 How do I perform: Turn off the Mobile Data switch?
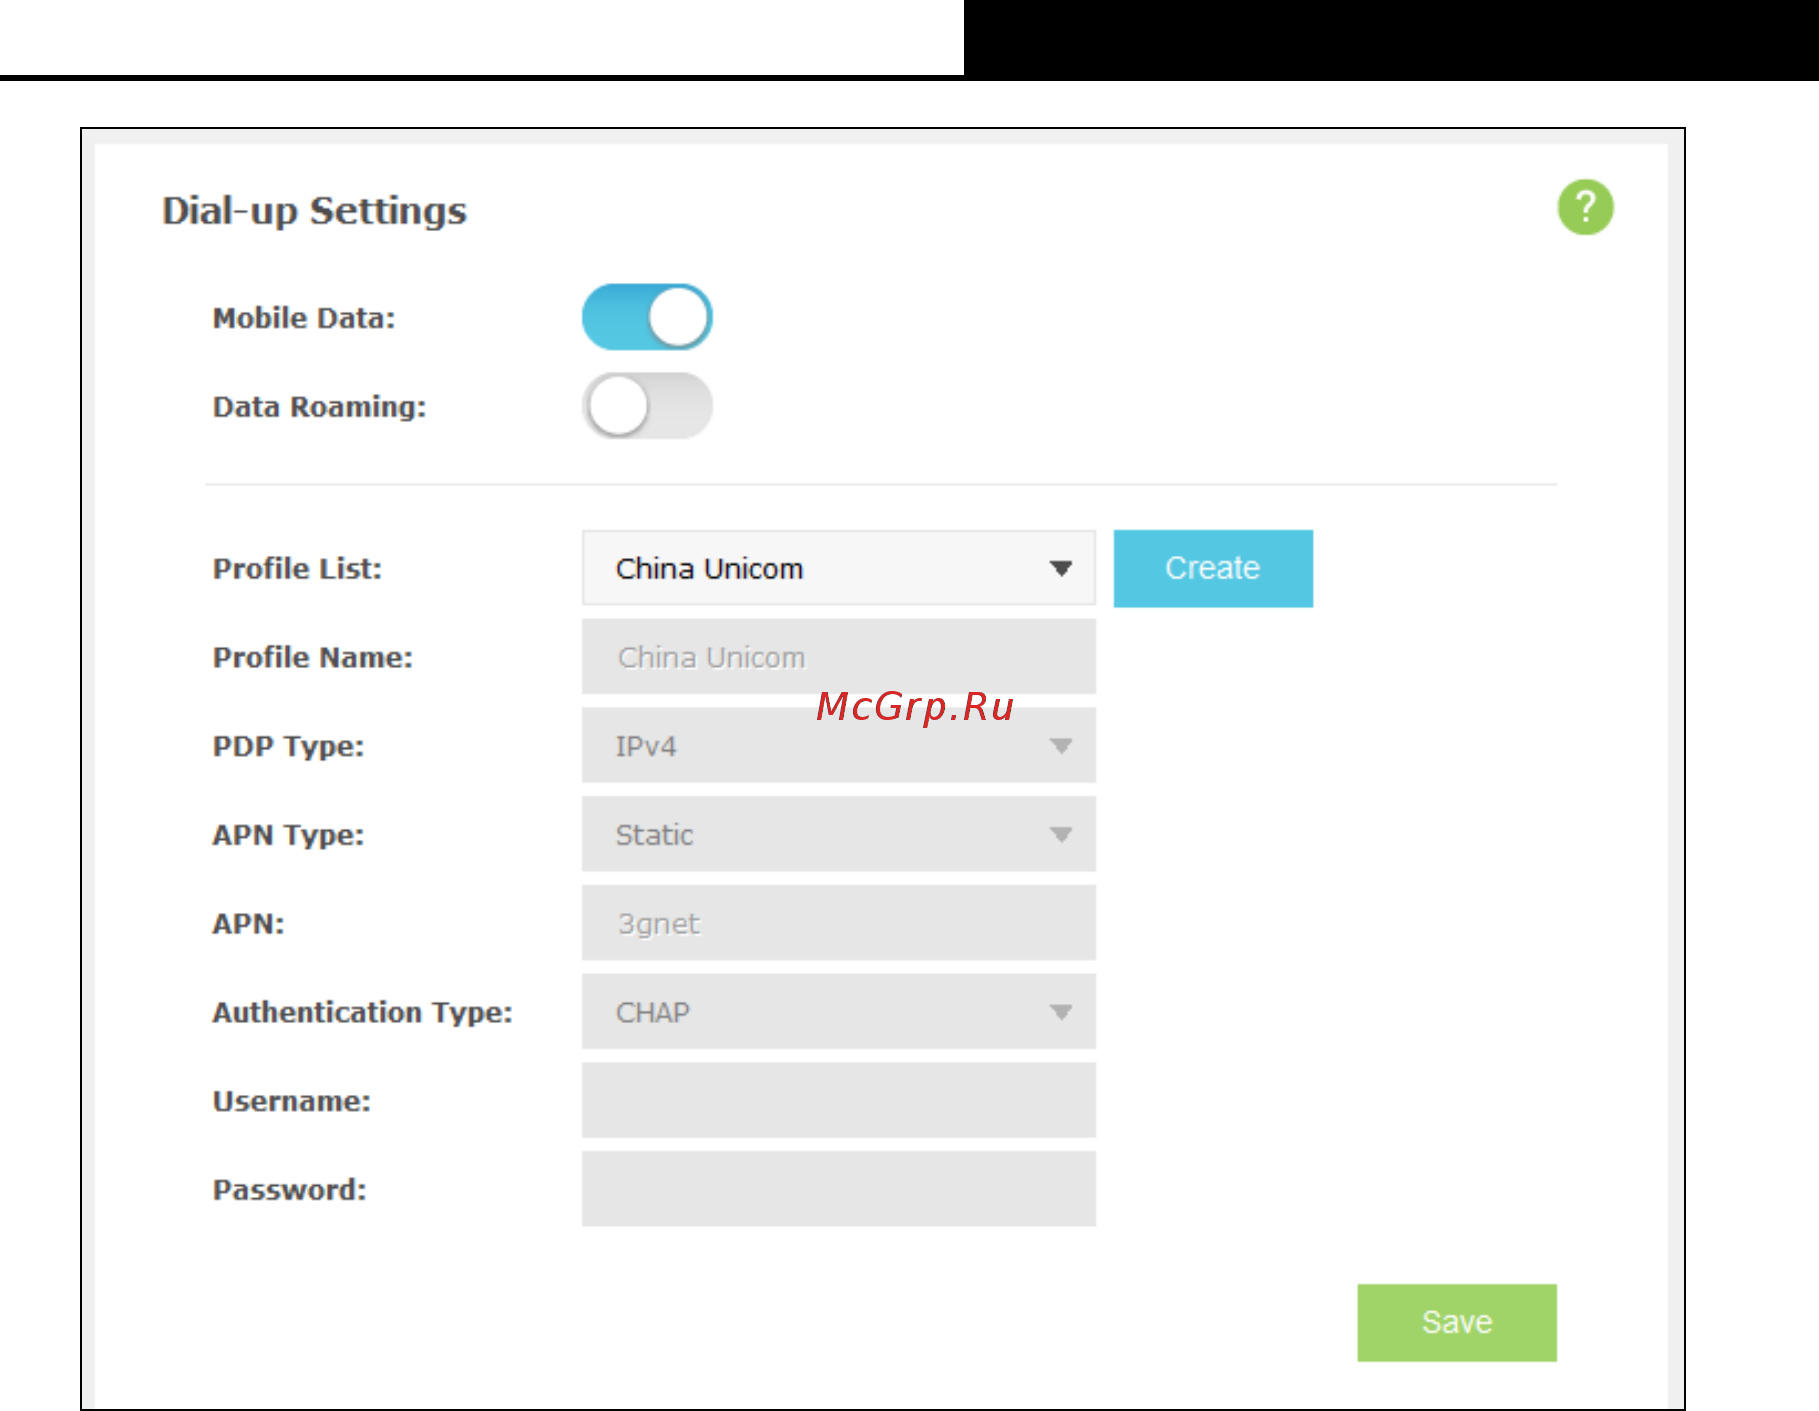(647, 317)
